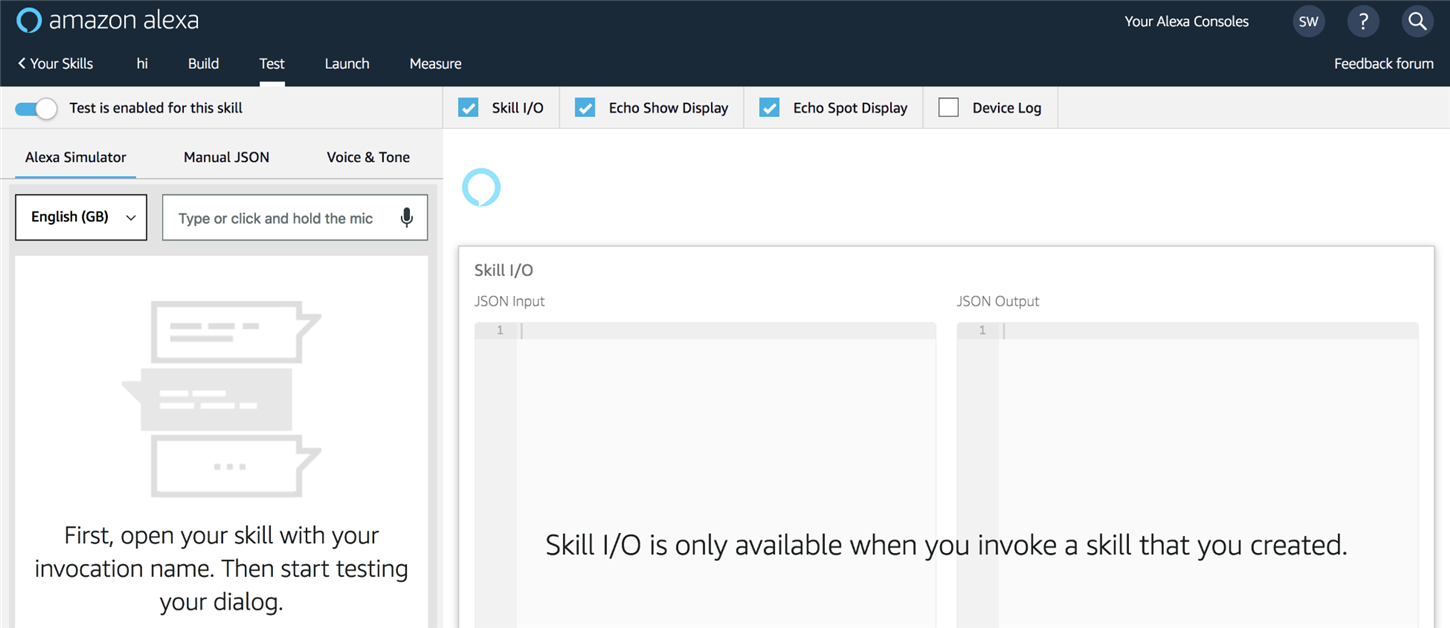Click the Alexa ring status icon

481,188
